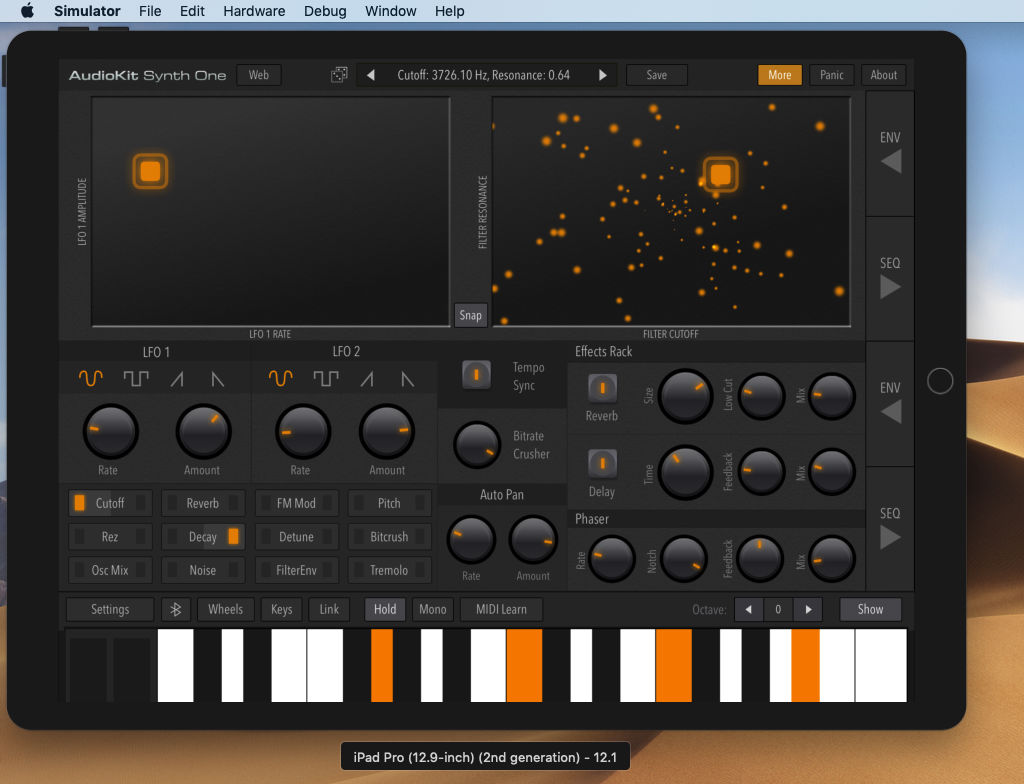
Task: Toggle Tempo Sync switch
Action: (476, 375)
